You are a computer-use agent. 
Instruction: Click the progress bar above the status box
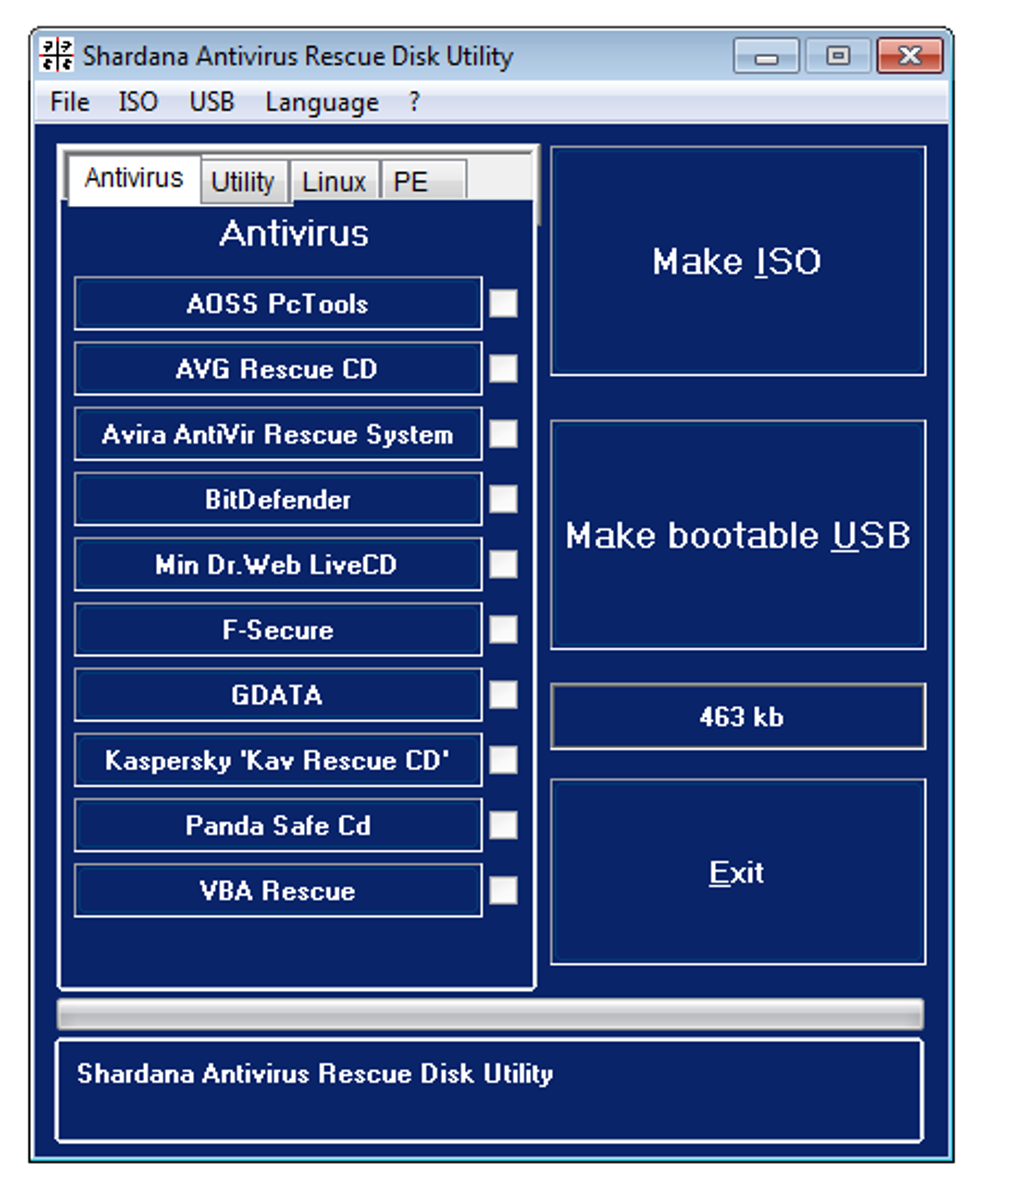tap(491, 1014)
